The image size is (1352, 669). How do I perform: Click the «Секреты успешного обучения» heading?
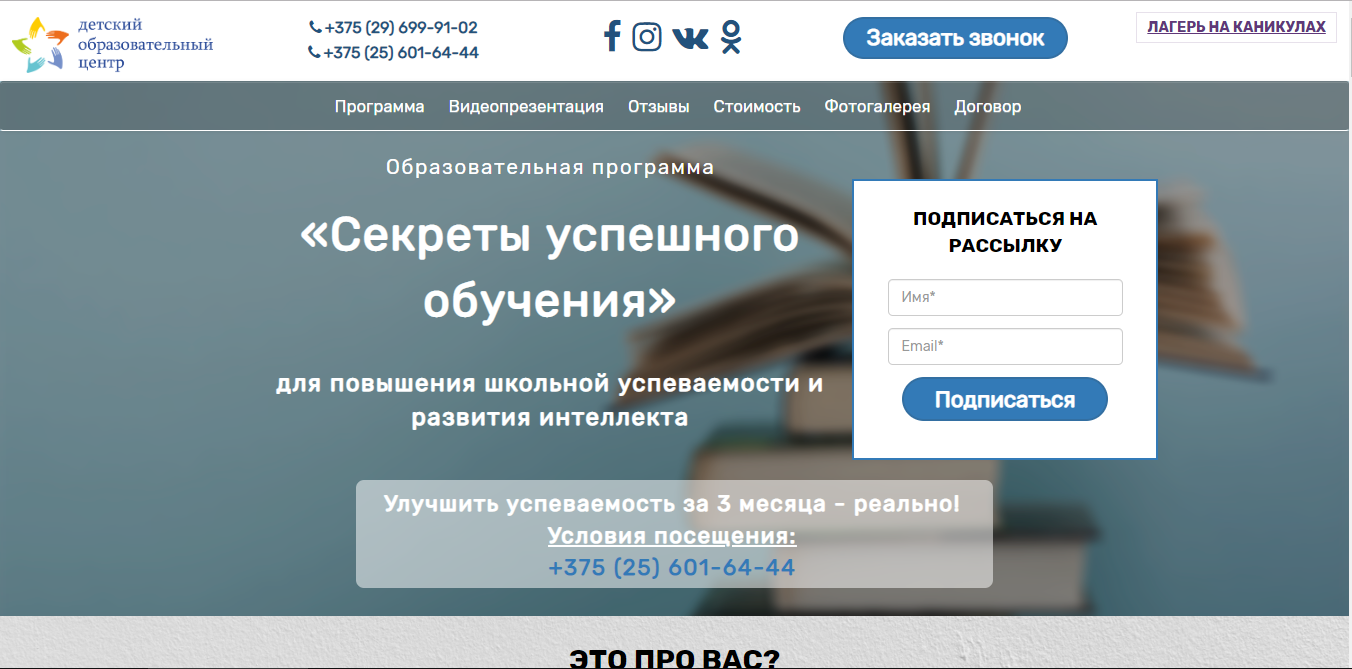[549, 268]
